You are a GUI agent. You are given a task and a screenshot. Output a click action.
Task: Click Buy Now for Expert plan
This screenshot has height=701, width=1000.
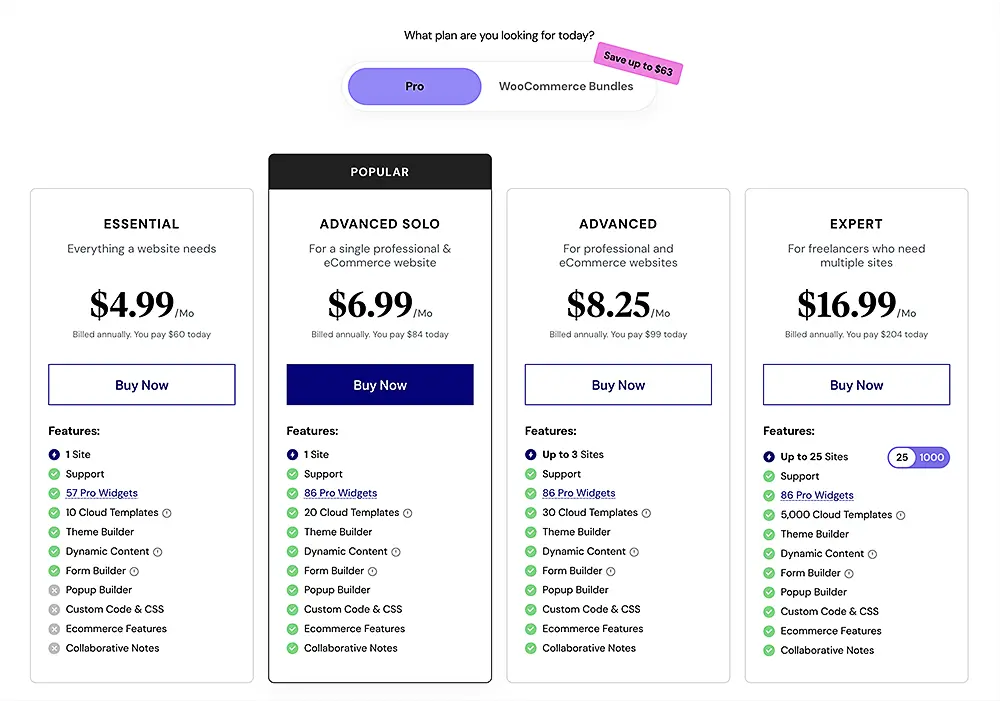click(857, 385)
